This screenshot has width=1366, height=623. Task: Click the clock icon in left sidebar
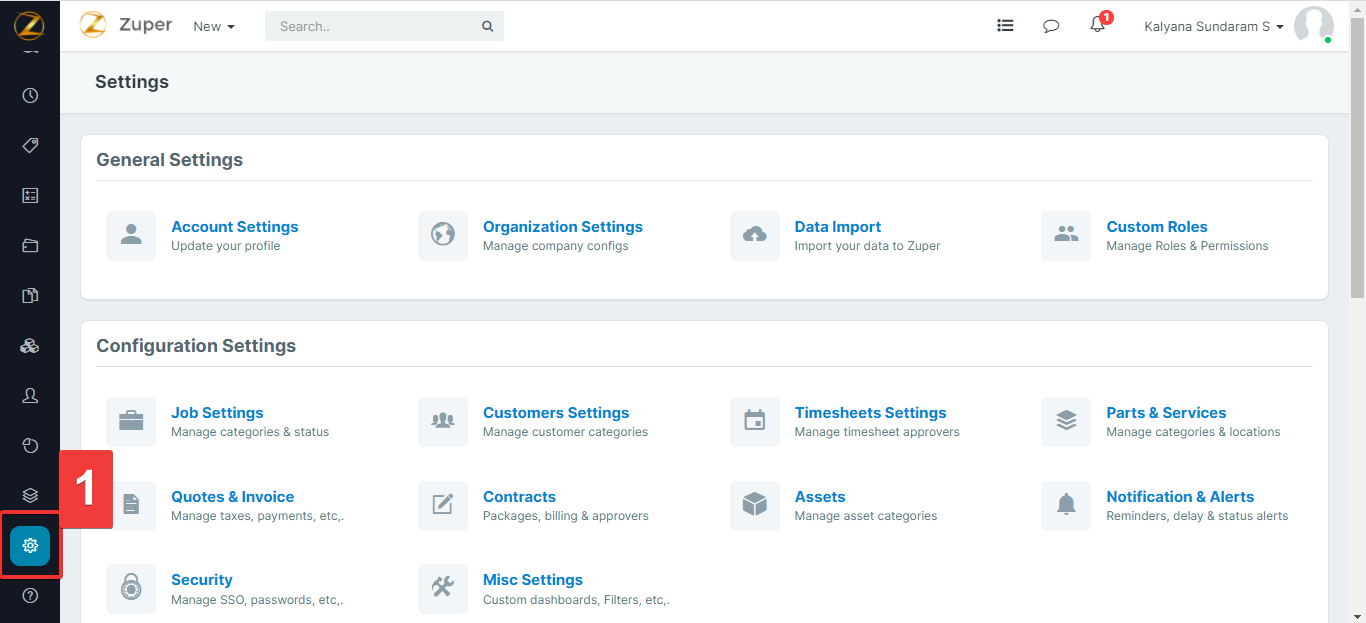pyautogui.click(x=30, y=96)
